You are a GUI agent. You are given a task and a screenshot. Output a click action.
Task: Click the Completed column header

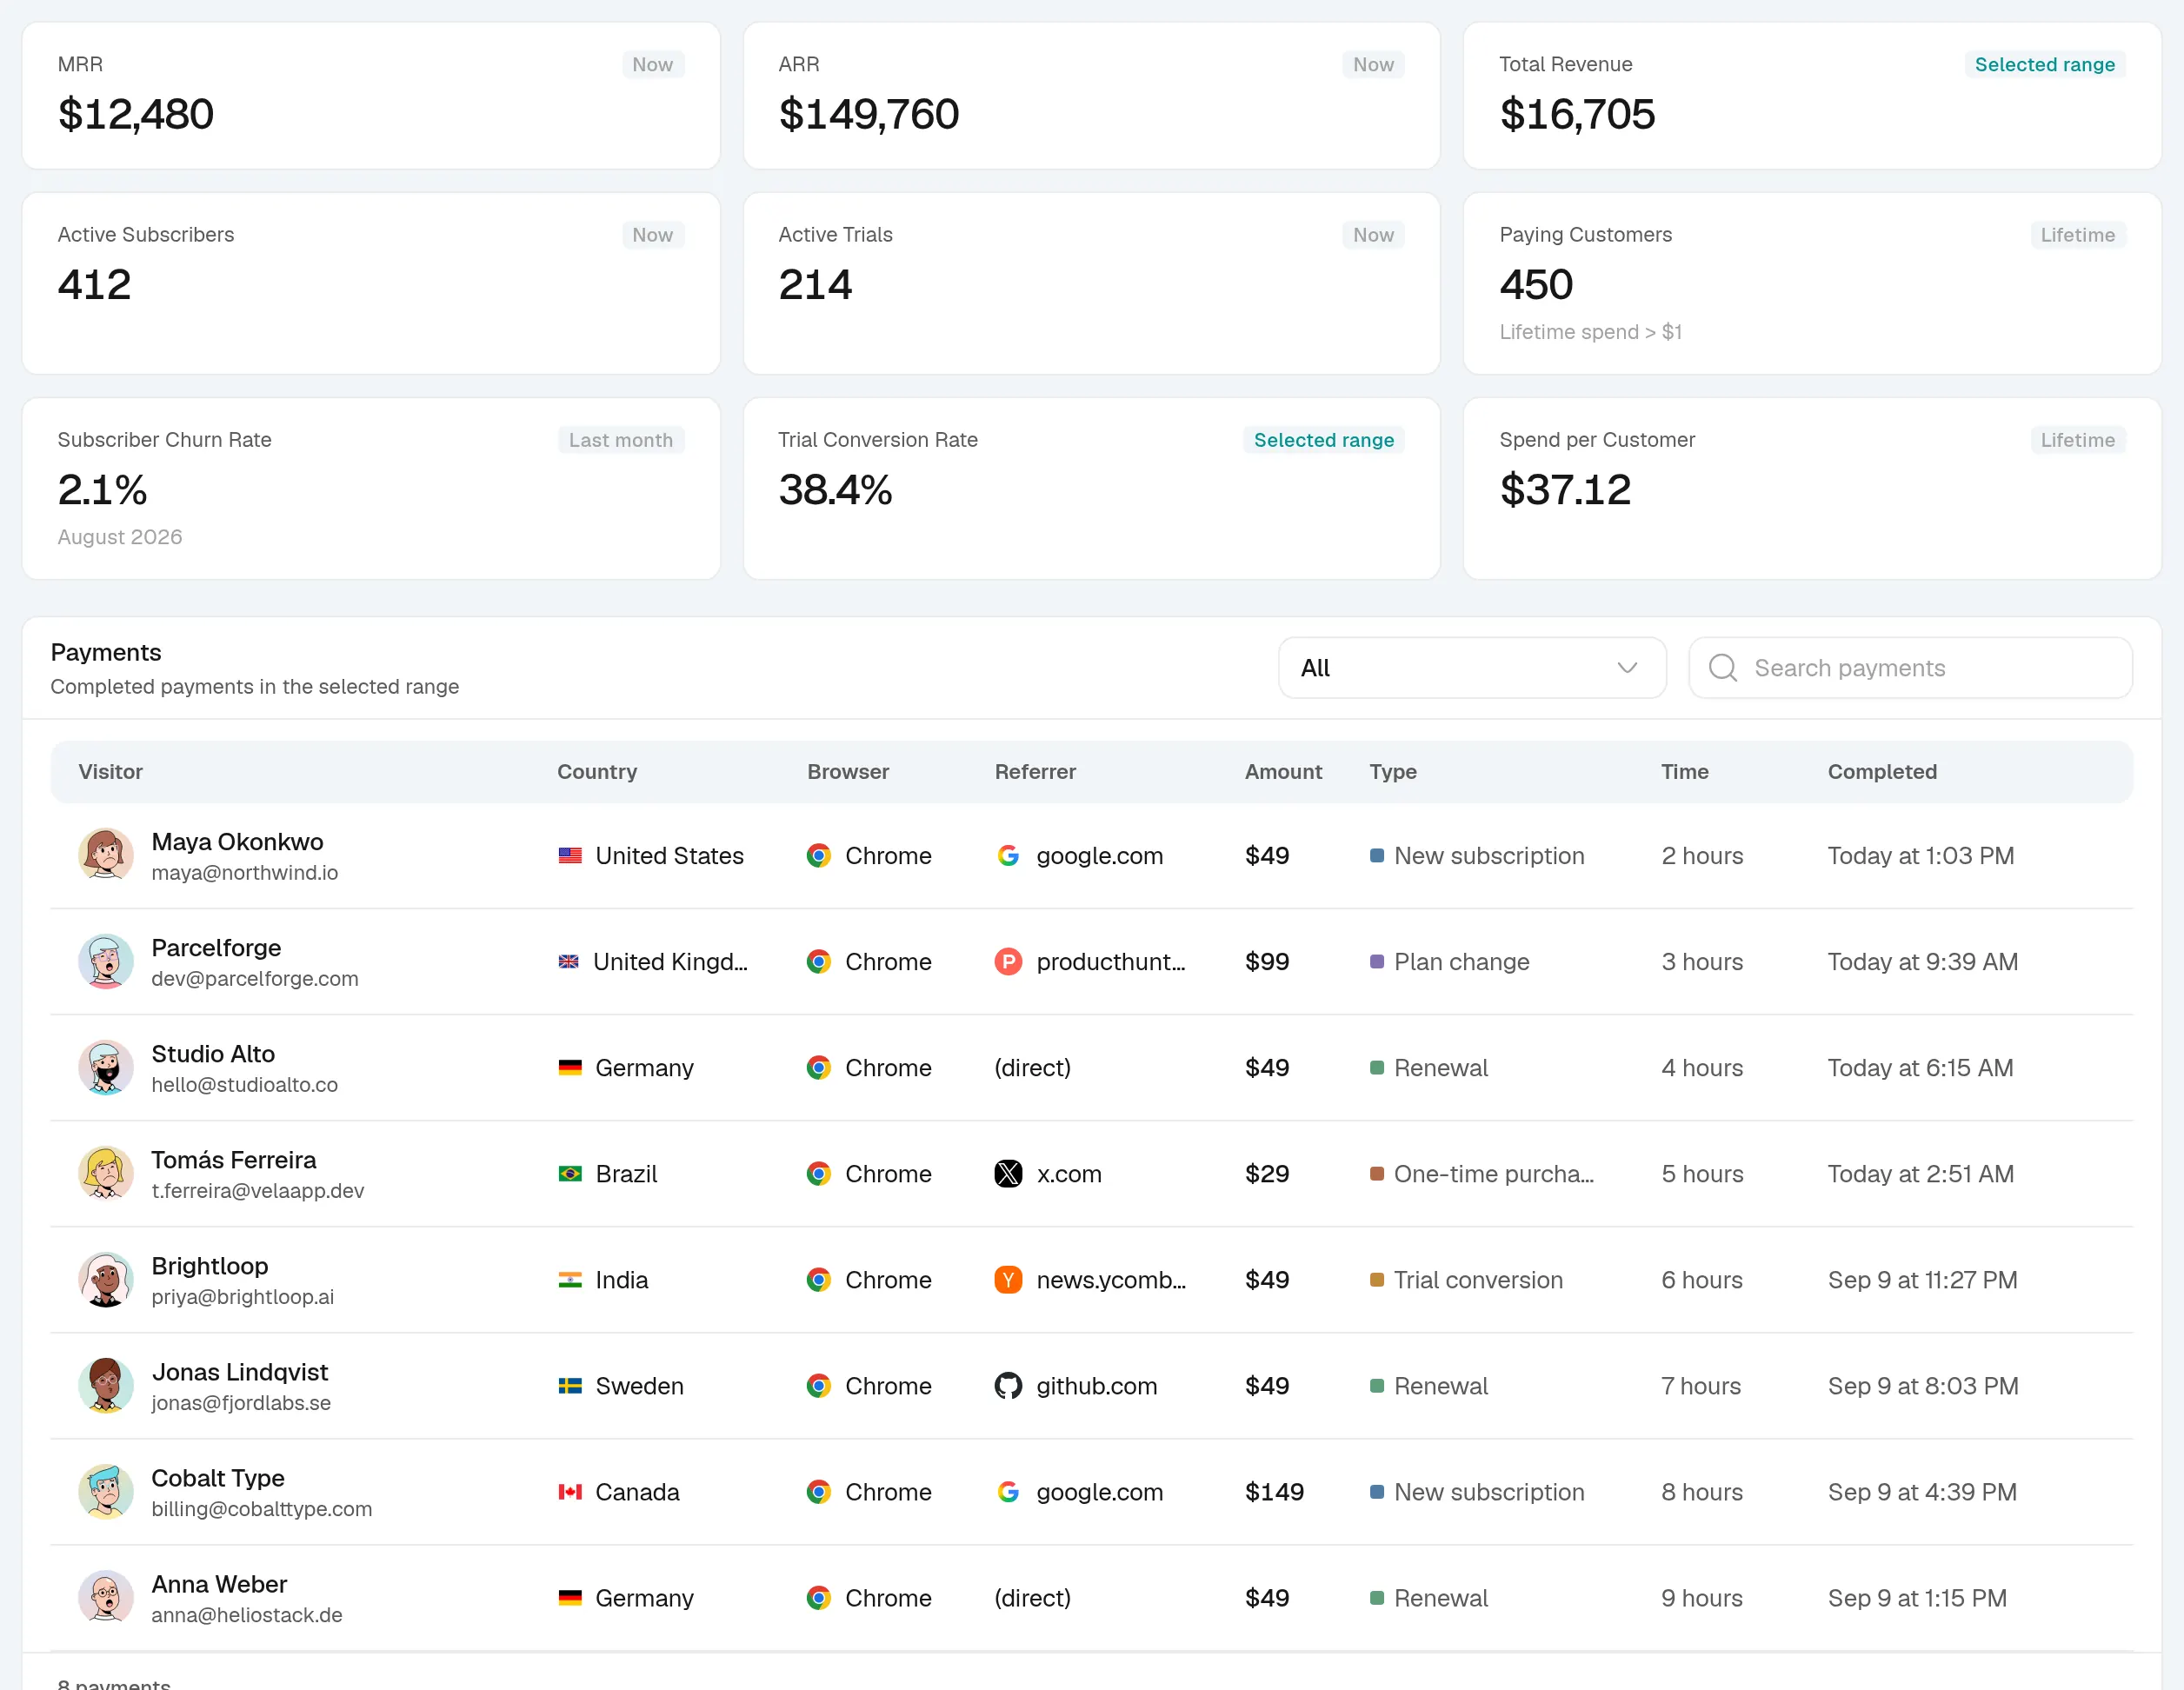pos(1882,771)
